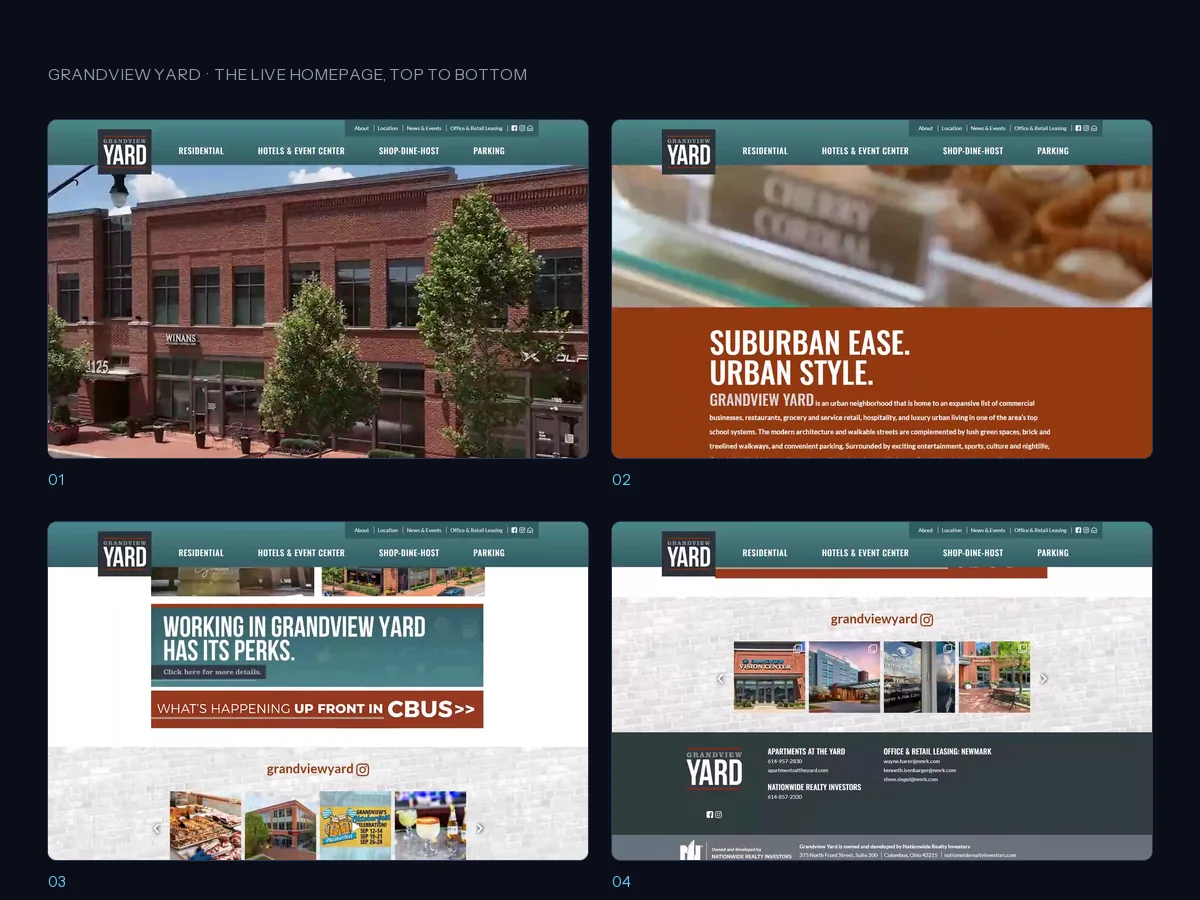Image resolution: width=1200 pixels, height=900 pixels.
Task: Click kenneth.isenbarger@nmrk.com email in footer
Action: [x=920, y=770]
